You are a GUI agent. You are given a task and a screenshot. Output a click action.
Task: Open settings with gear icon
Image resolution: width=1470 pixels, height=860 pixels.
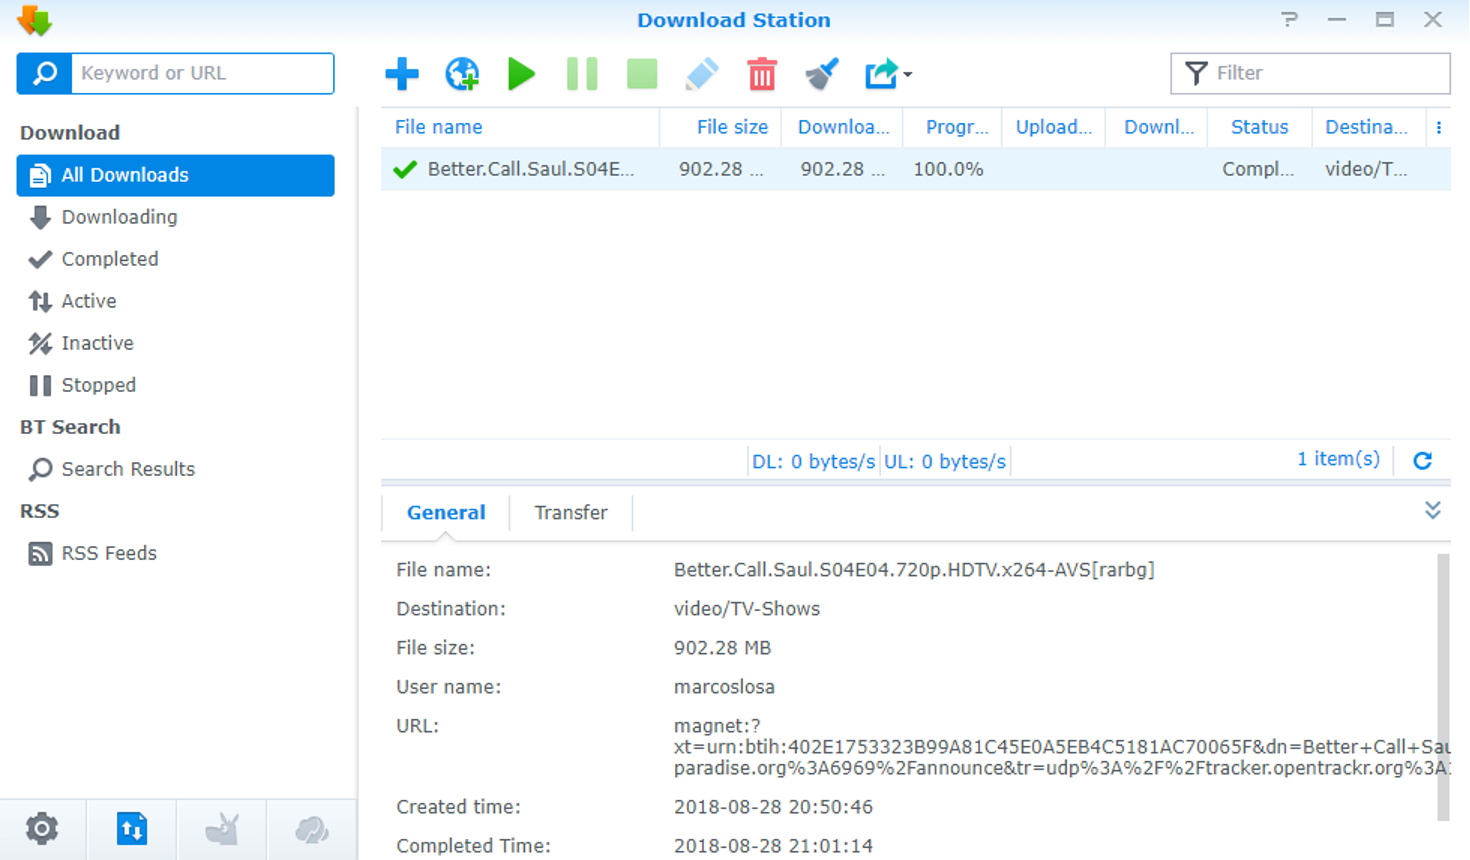[42, 829]
